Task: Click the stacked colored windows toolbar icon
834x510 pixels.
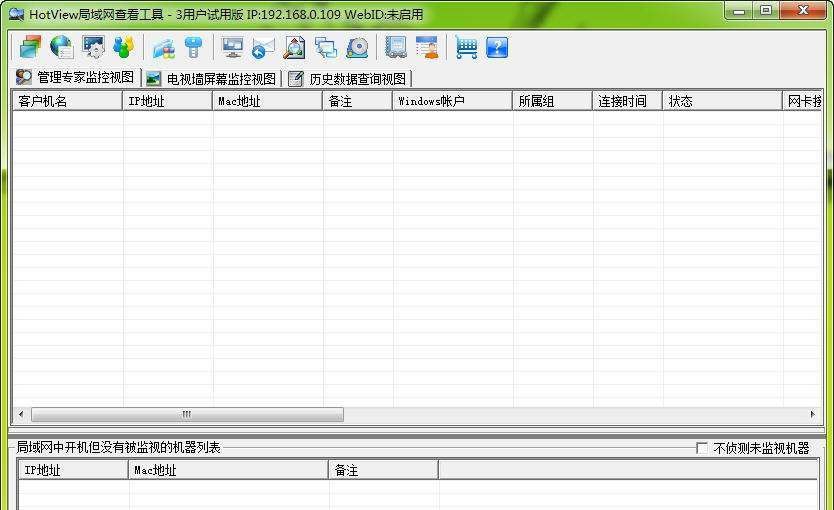Action: 30,47
